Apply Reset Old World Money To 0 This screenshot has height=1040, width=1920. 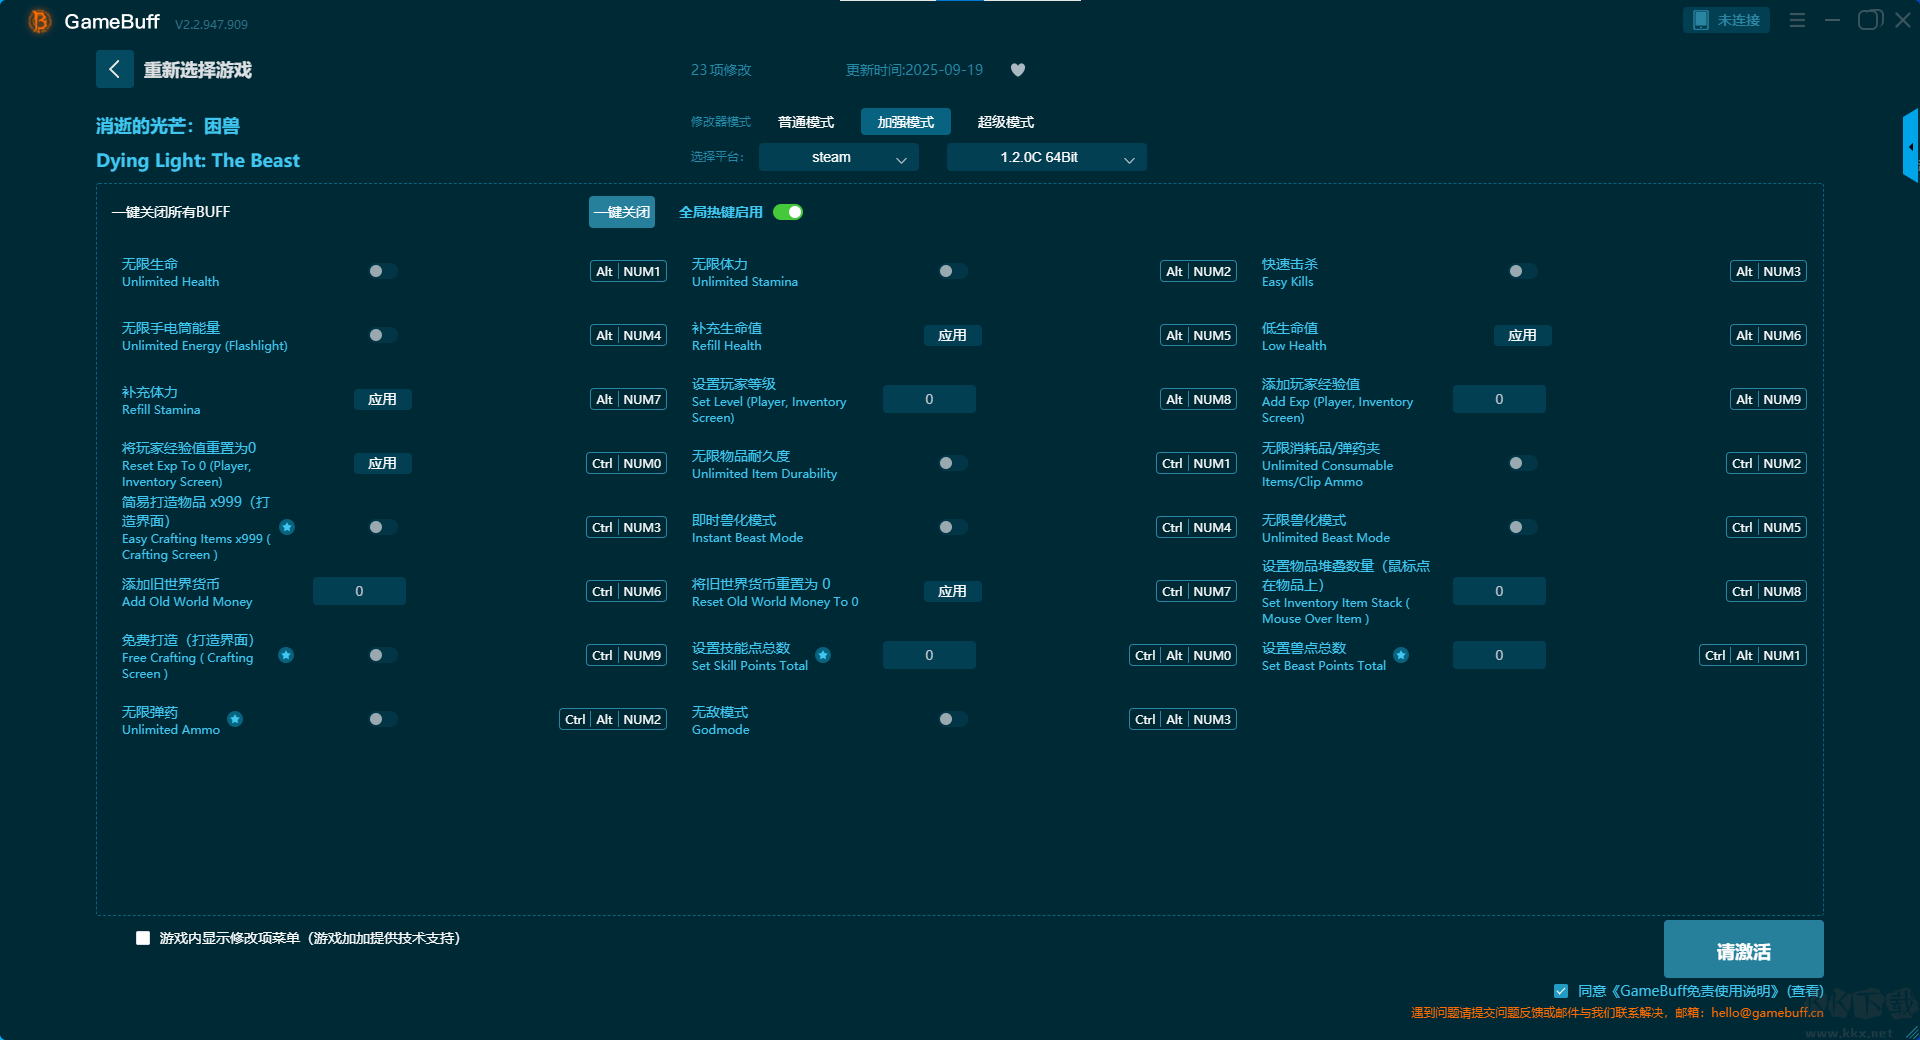coord(952,591)
